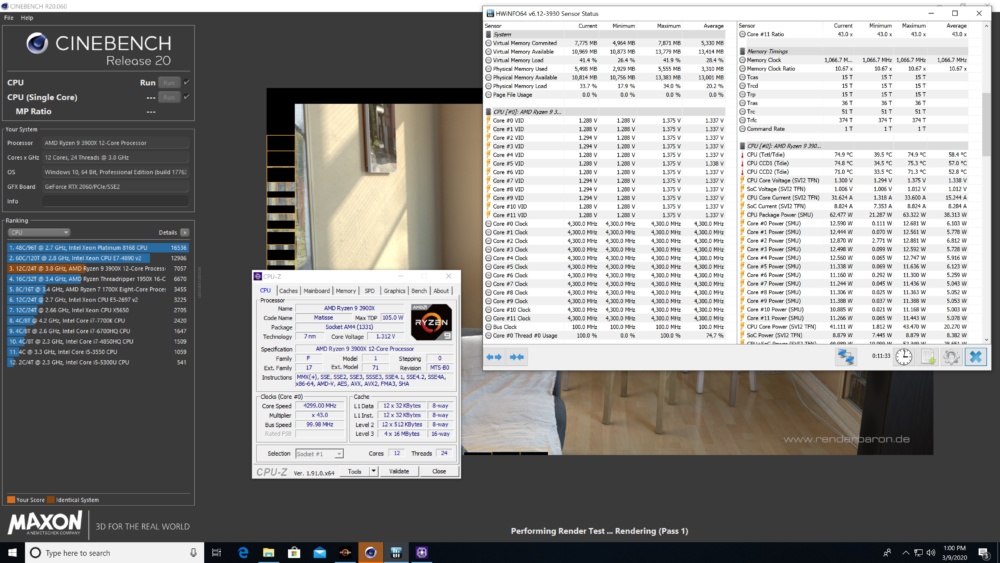Select Intel Core i5-5300U ranking row
The height and width of the screenshot is (563, 1000).
[x=98, y=362]
